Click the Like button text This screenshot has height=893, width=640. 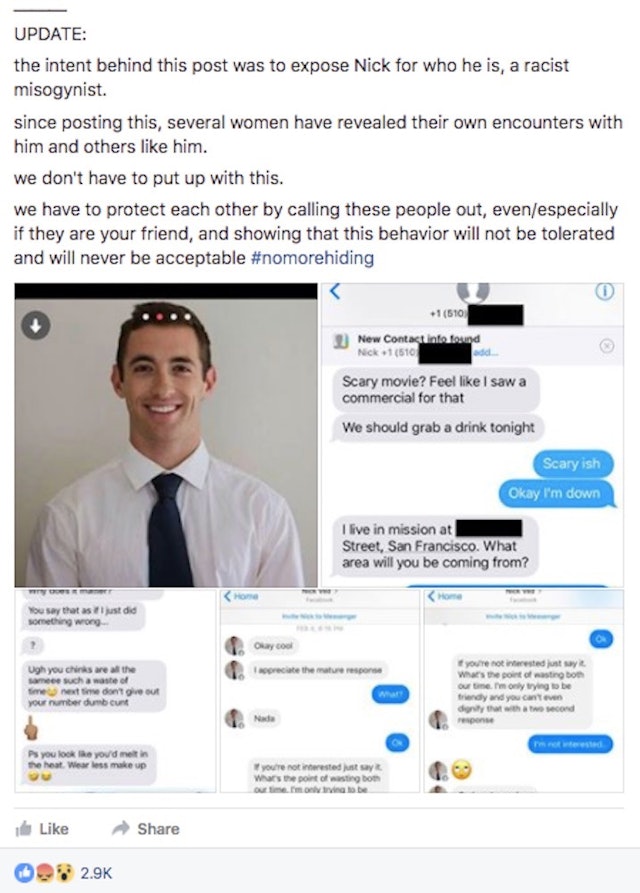[54, 829]
